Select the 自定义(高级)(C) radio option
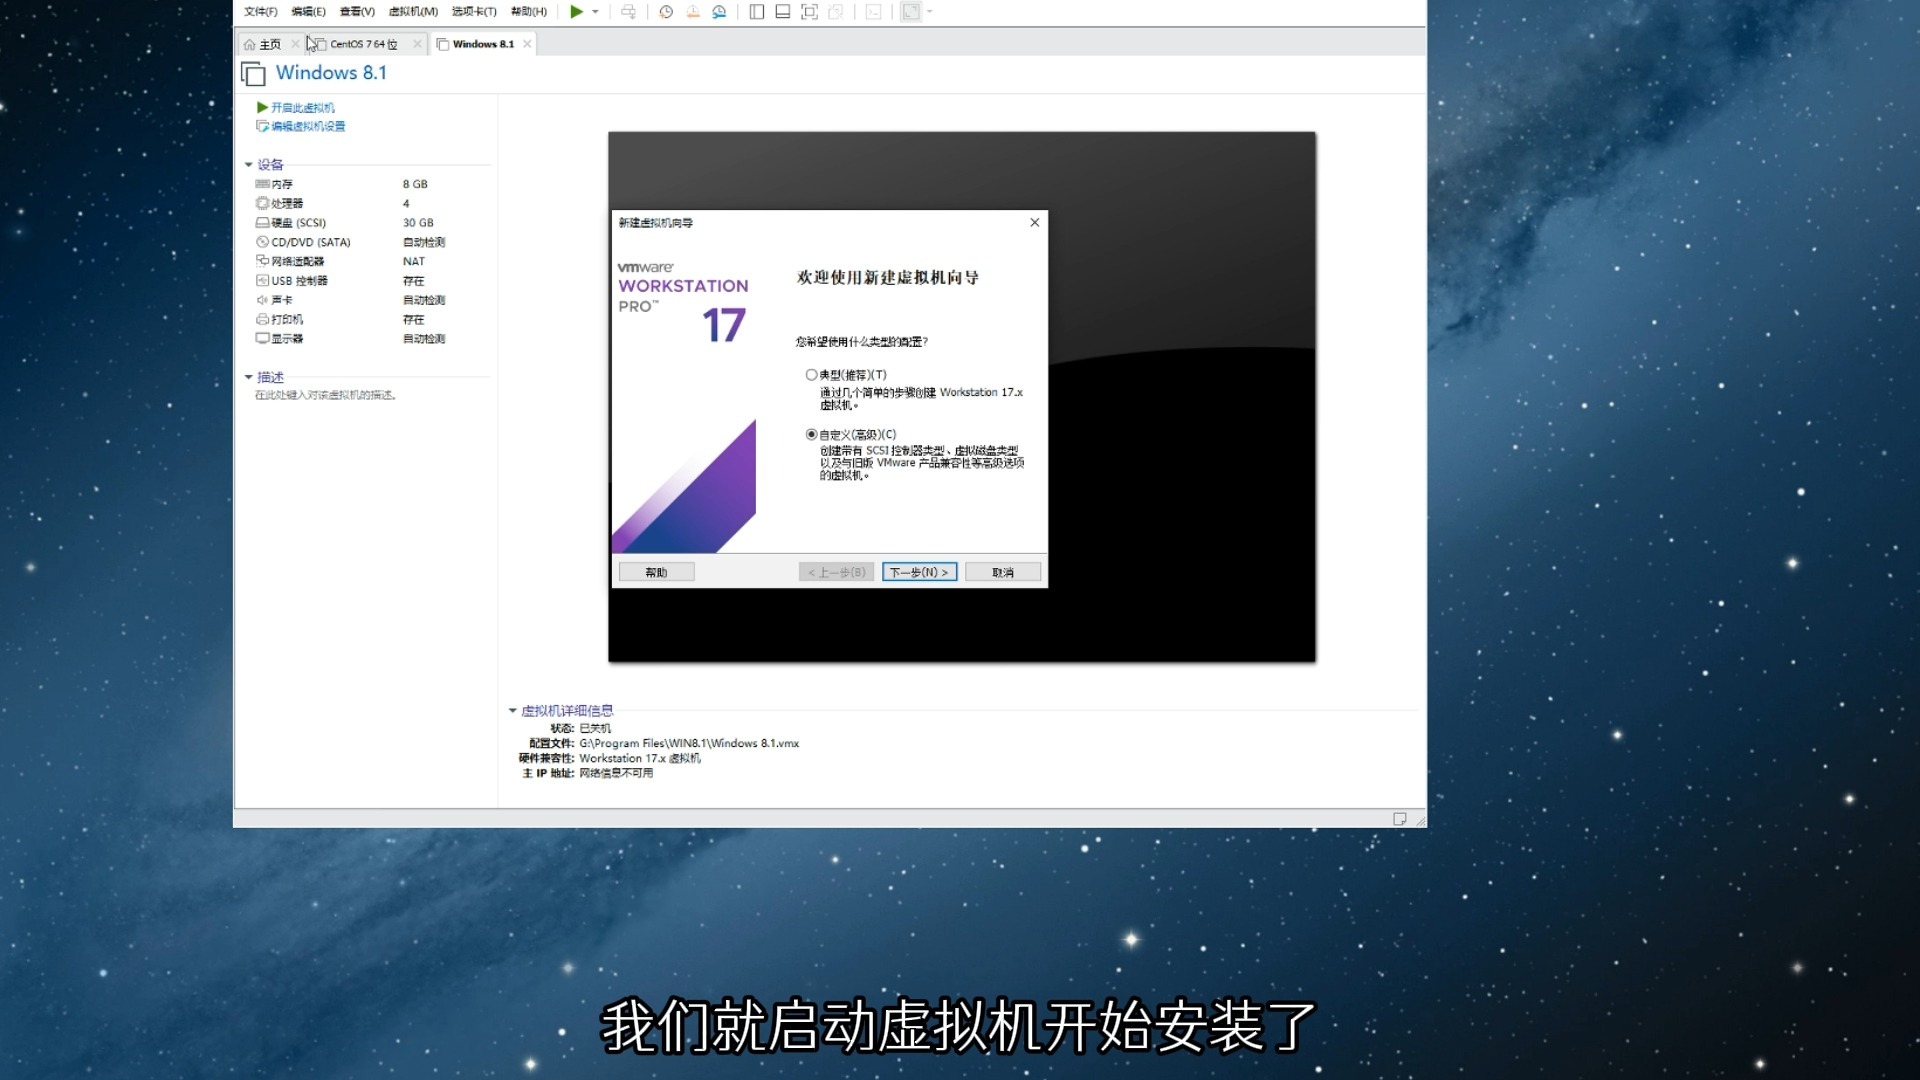Image resolution: width=1920 pixels, height=1080 pixels. point(811,435)
